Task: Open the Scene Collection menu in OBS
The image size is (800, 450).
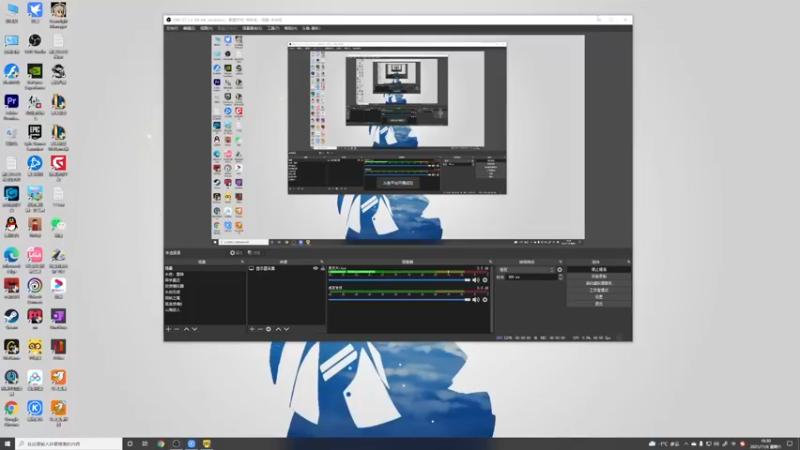Action: tap(252, 29)
